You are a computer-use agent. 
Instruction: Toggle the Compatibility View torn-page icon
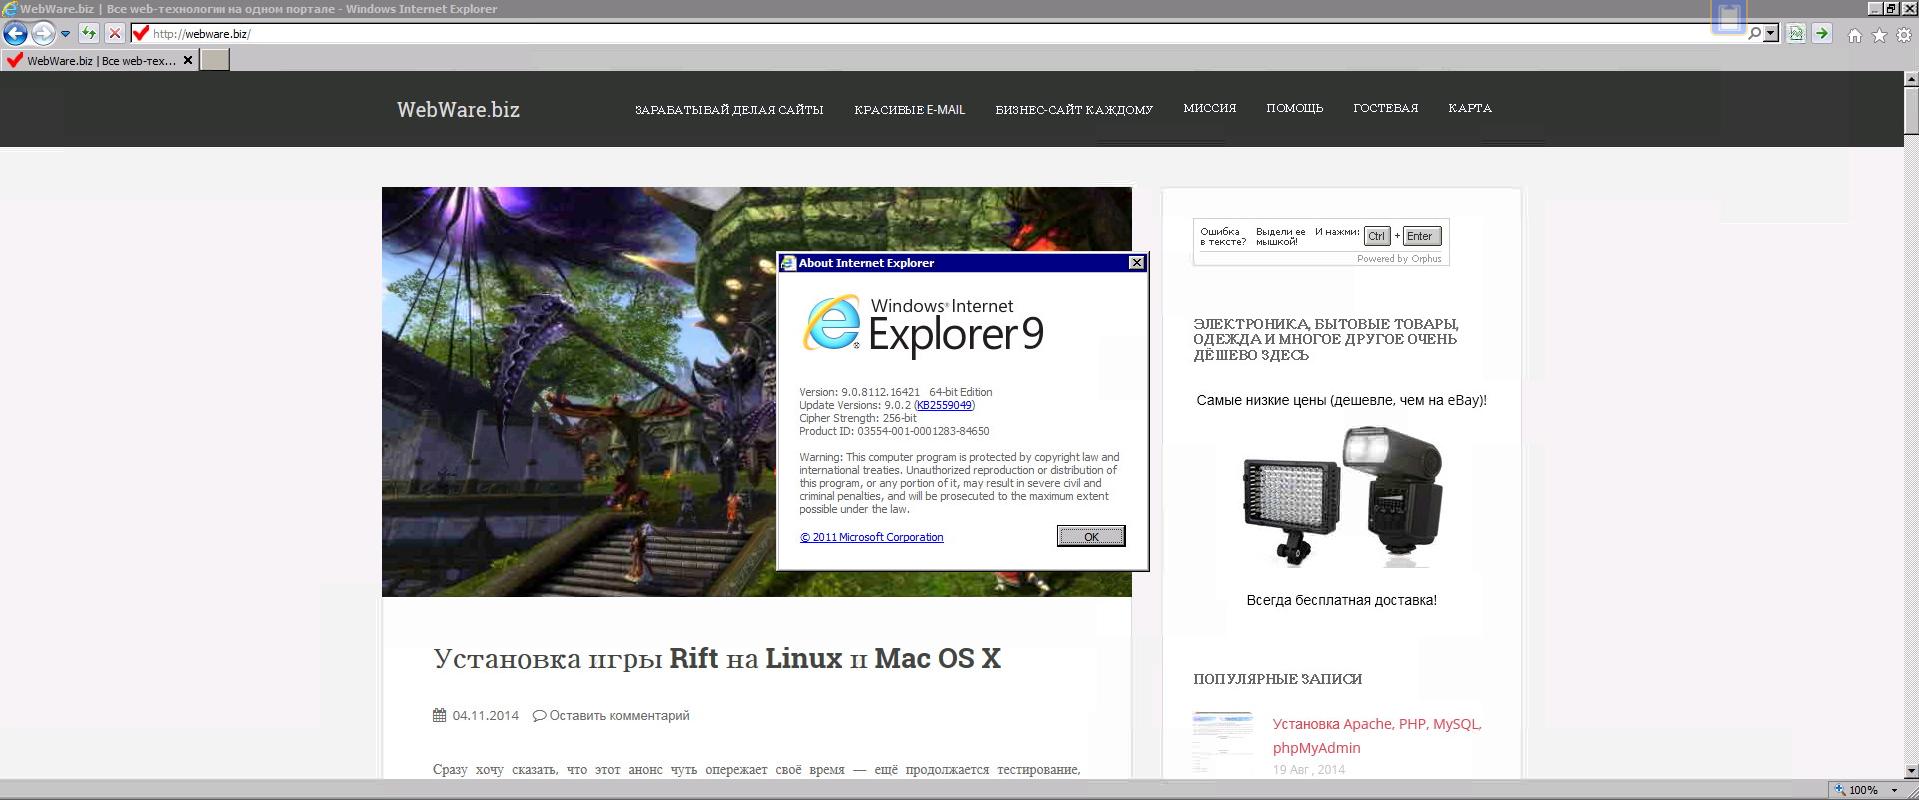pyautogui.click(x=1796, y=33)
